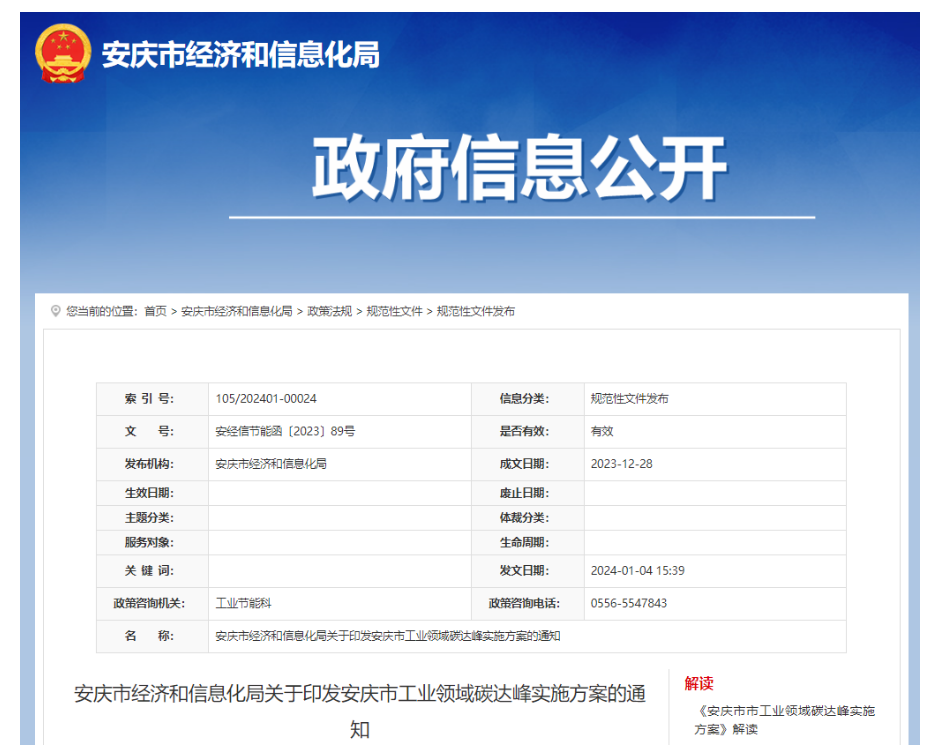Screen dimensions: 942x750
Task: Click index number 105/202401-00024
Action: 266,399
